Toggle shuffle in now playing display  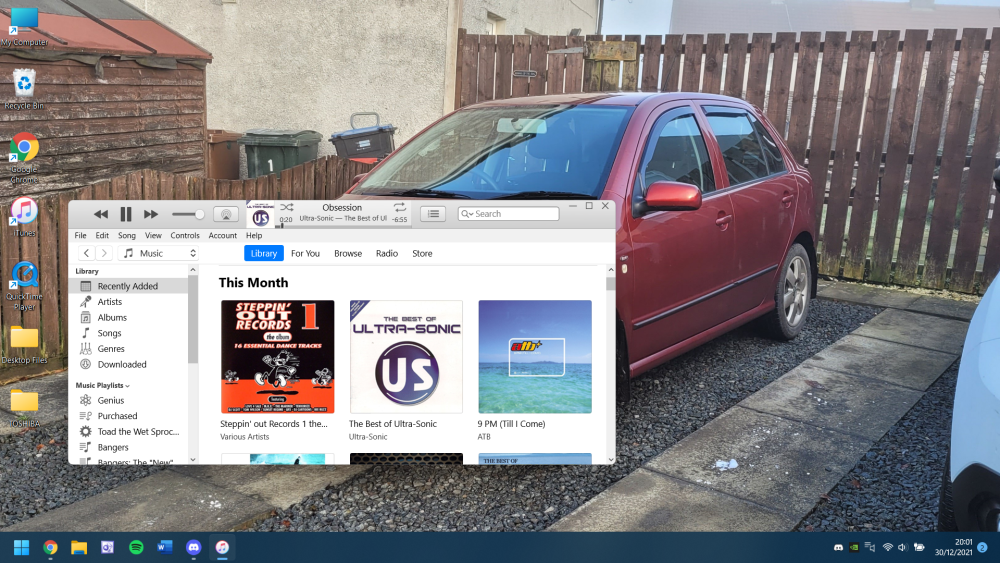[x=287, y=207]
